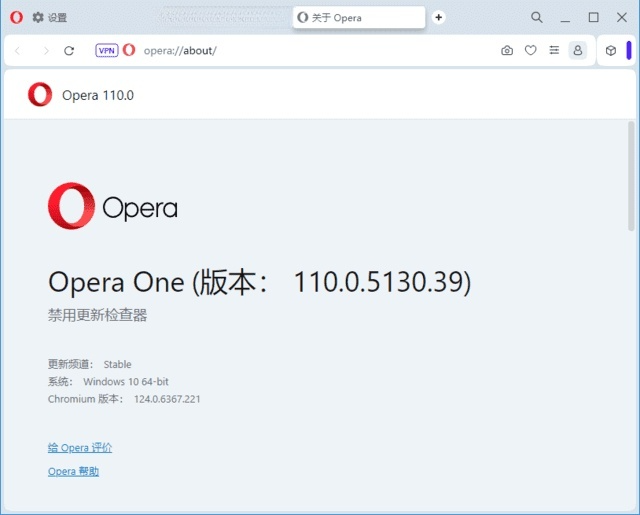Click the purple sidebar bar icon
Viewport: 640px width, 515px height.
pyautogui.click(x=629, y=50)
